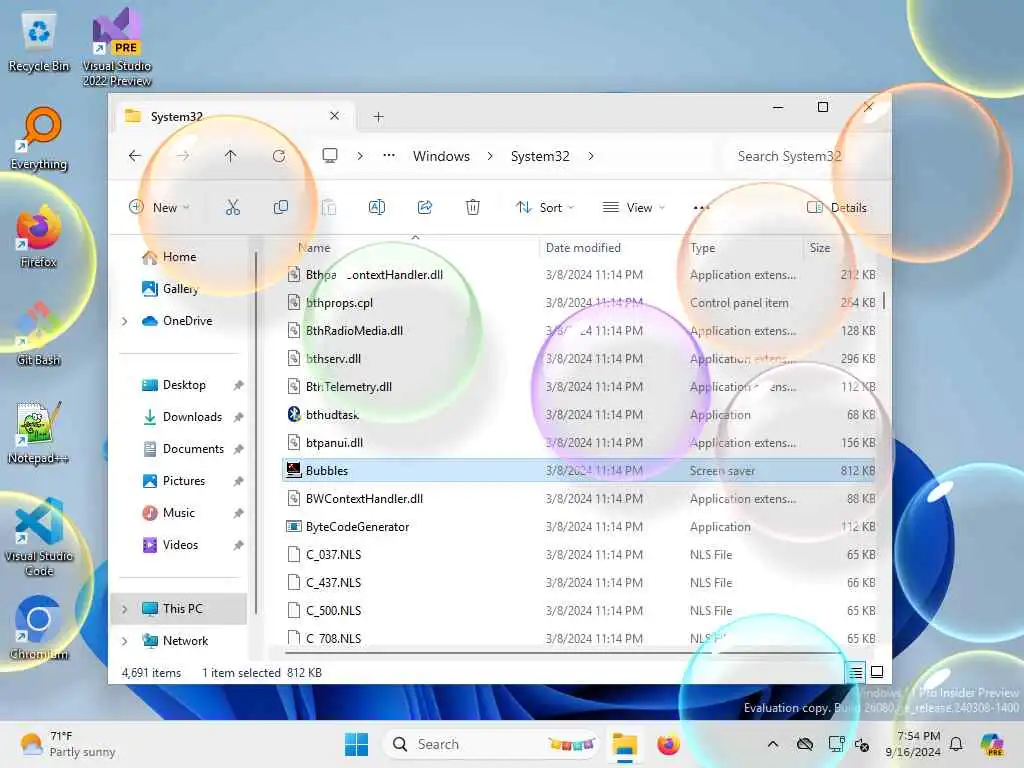Refresh the System32 folder view
1024x768 pixels.
pyautogui.click(x=279, y=156)
